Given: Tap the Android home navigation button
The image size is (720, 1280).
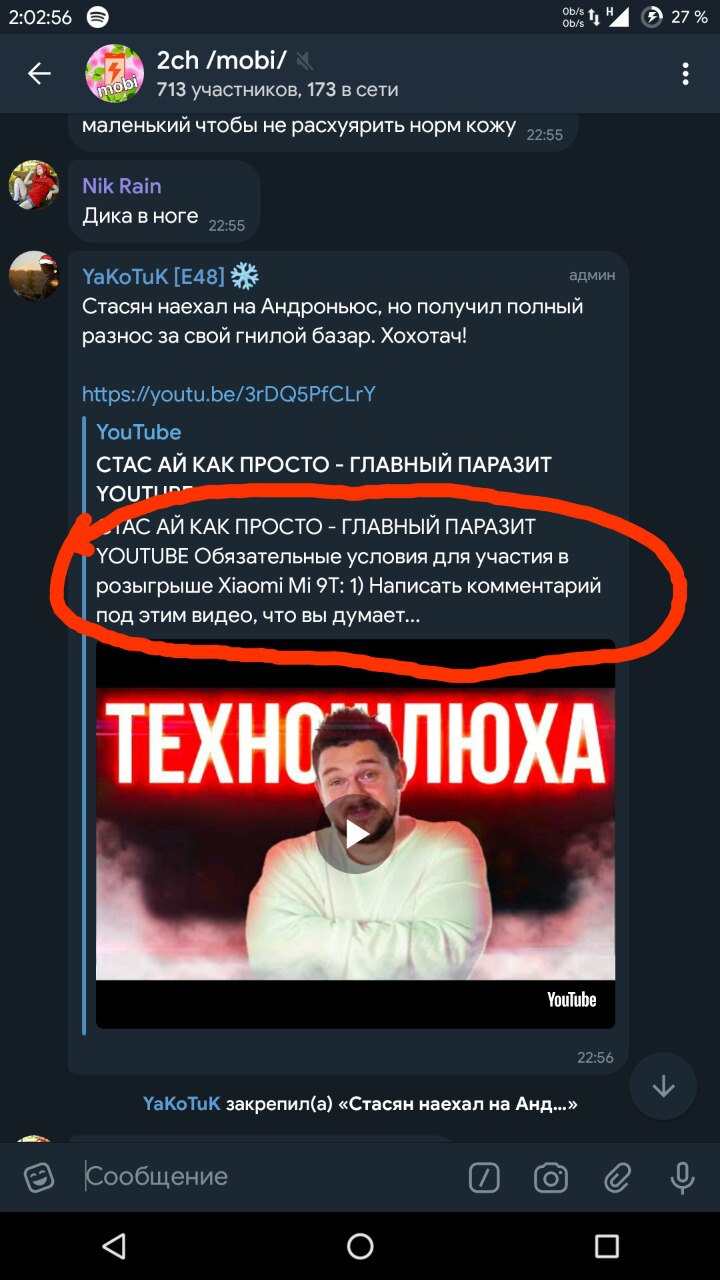Looking at the screenshot, I should (360, 1245).
